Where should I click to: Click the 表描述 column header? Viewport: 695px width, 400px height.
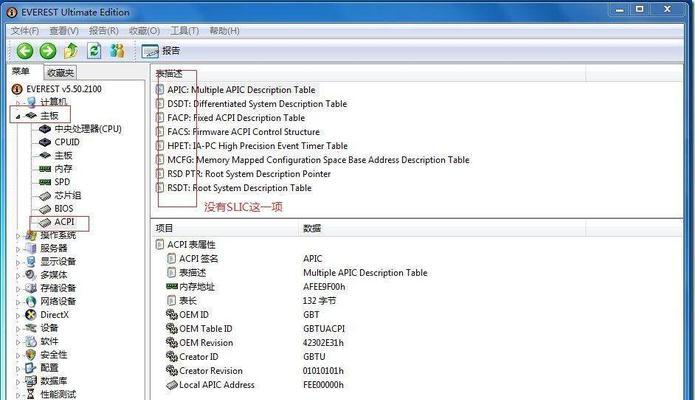click(368, 73)
